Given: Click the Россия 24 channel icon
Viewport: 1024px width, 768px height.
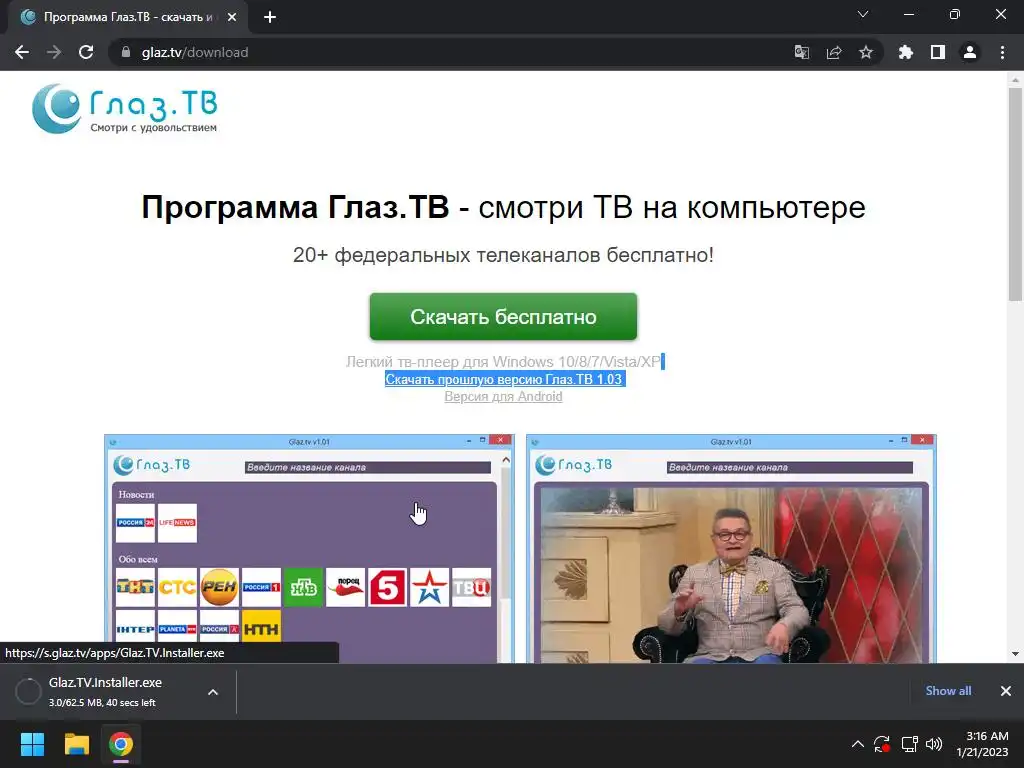Looking at the screenshot, I should point(135,522).
